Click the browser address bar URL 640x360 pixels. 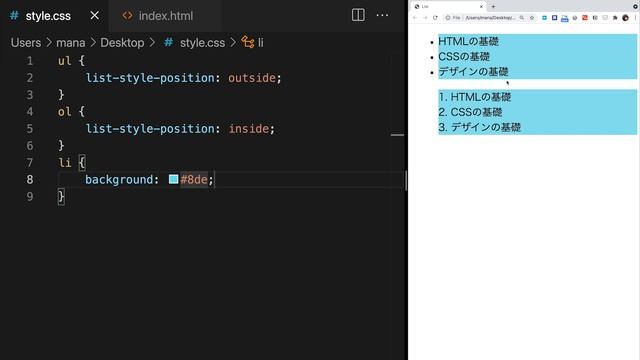click(490, 18)
